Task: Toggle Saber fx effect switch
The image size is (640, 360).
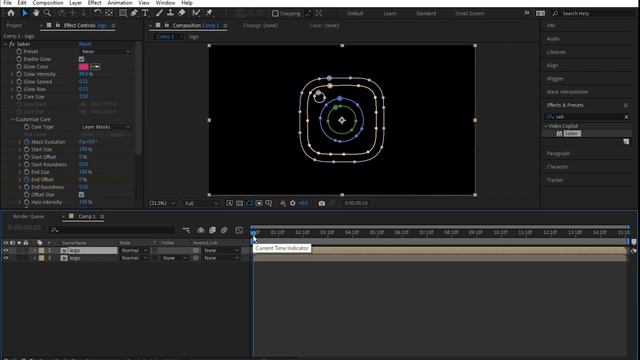Action: 12,44
